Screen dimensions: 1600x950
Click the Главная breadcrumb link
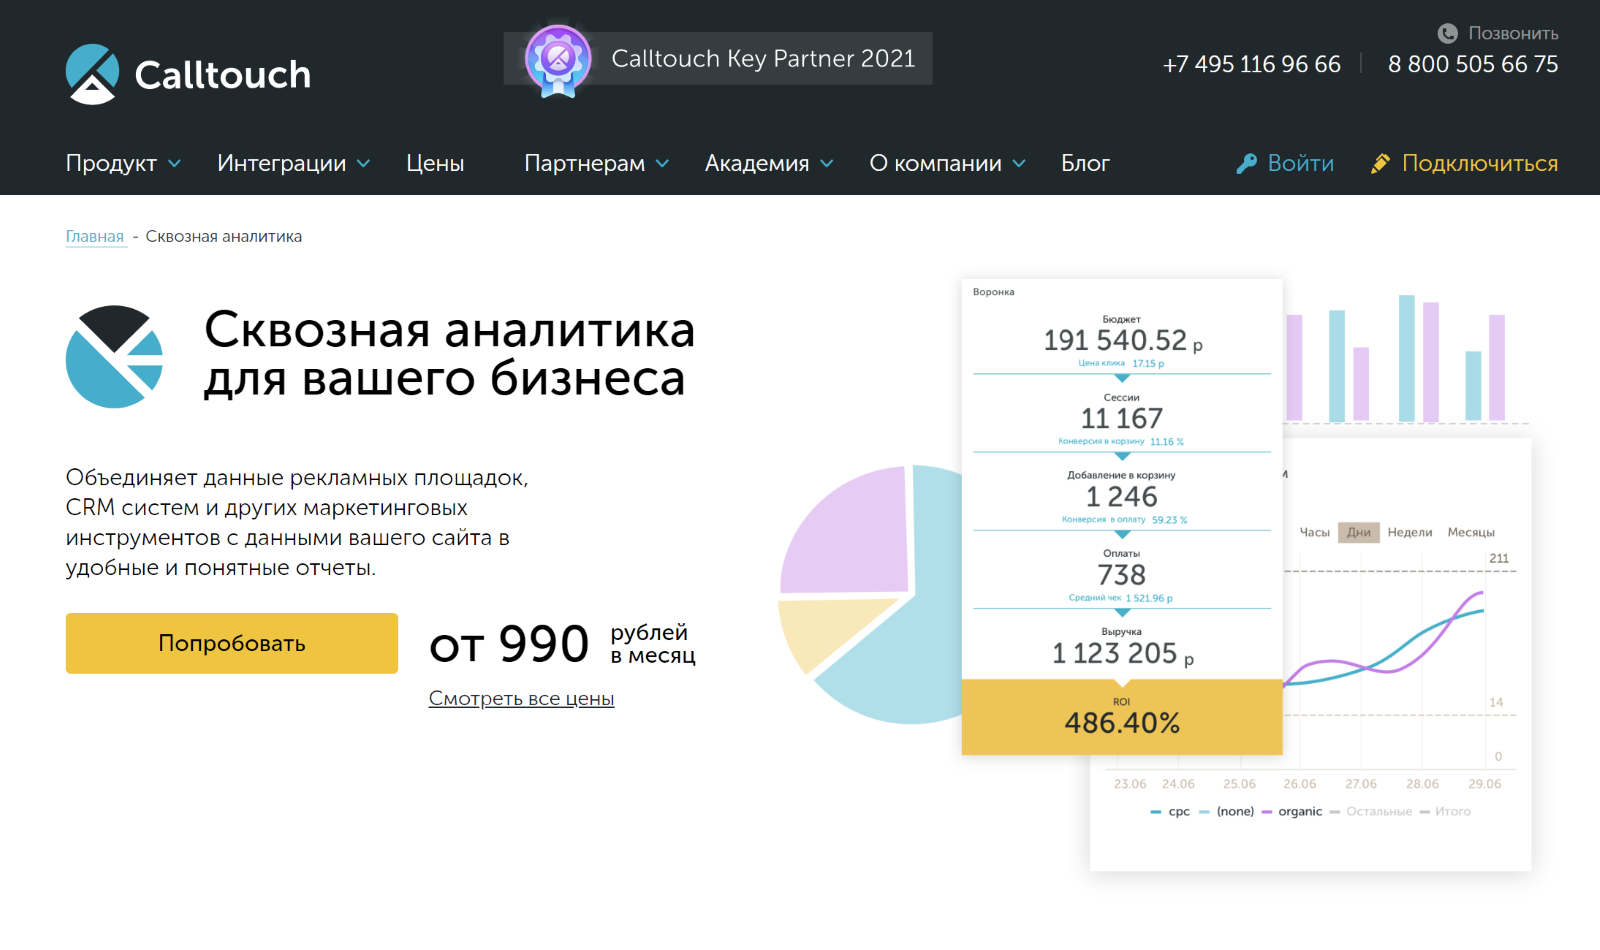click(95, 236)
